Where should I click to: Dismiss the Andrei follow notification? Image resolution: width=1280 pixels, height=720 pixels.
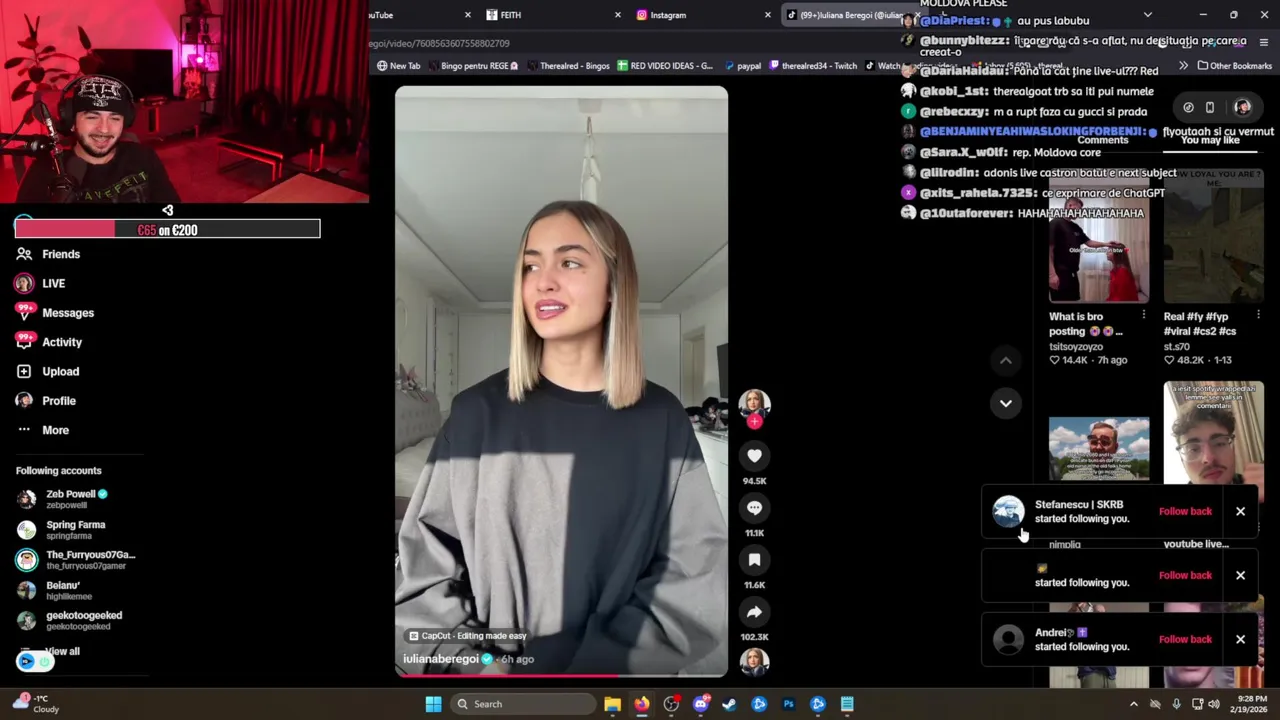1240,639
